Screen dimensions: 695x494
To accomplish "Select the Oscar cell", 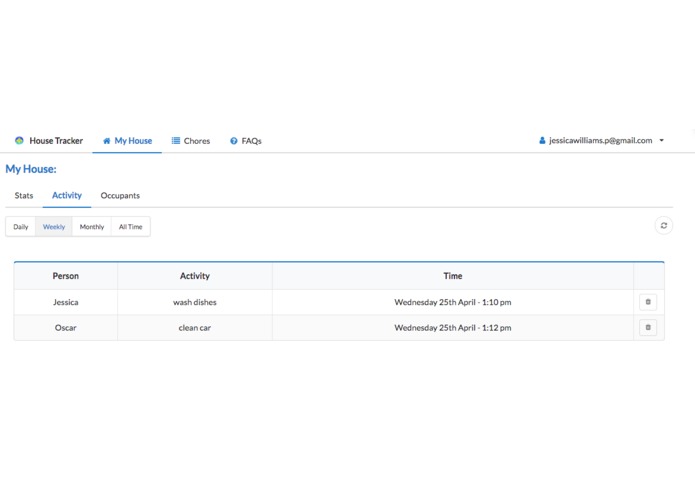I will pyautogui.click(x=66, y=328).
